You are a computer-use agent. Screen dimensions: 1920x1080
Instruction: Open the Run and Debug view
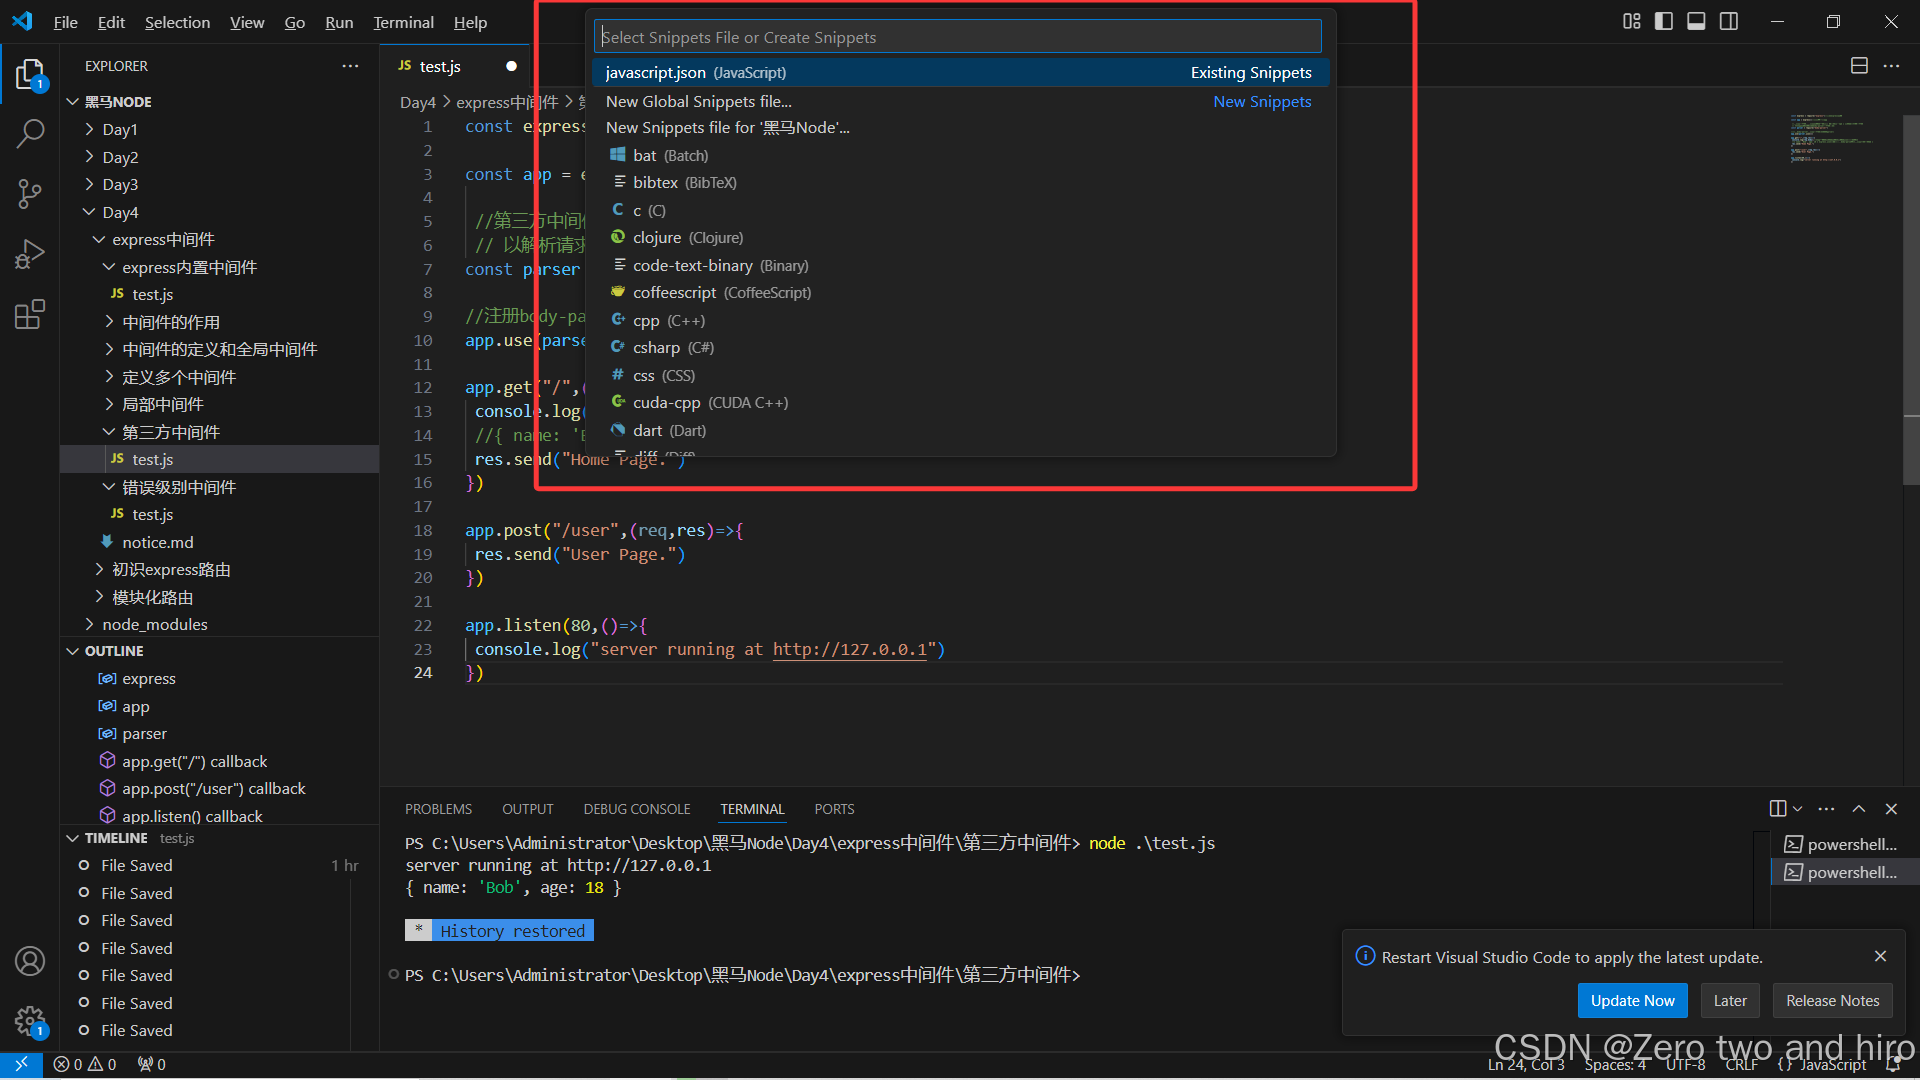pyautogui.click(x=30, y=254)
